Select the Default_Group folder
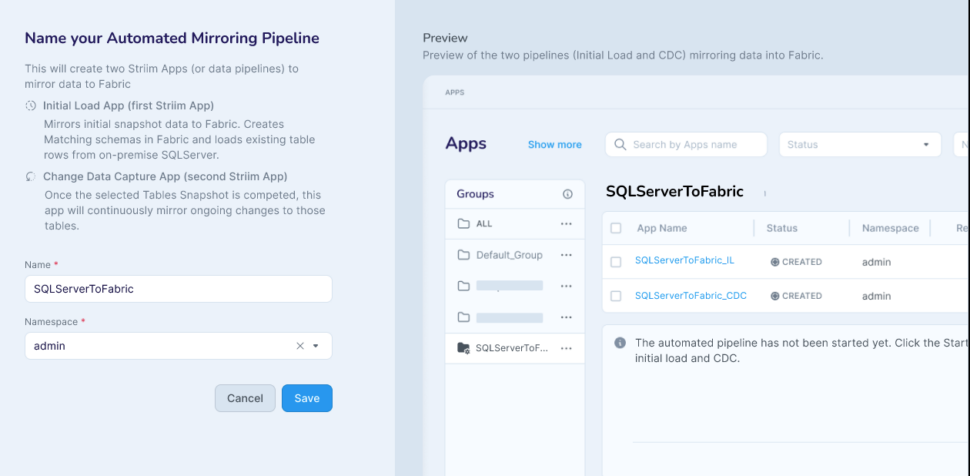The width and height of the screenshot is (970, 476). tap(515, 255)
